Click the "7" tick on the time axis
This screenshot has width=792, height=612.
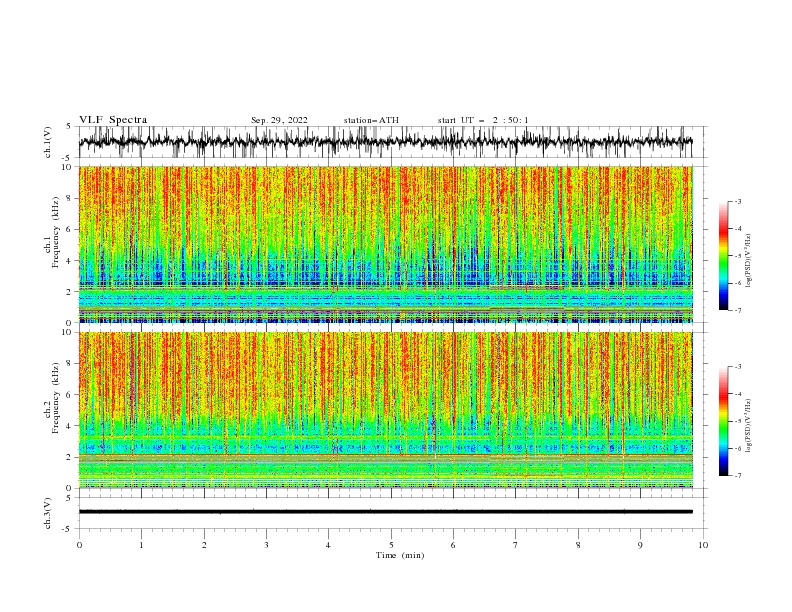click(x=516, y=545)
